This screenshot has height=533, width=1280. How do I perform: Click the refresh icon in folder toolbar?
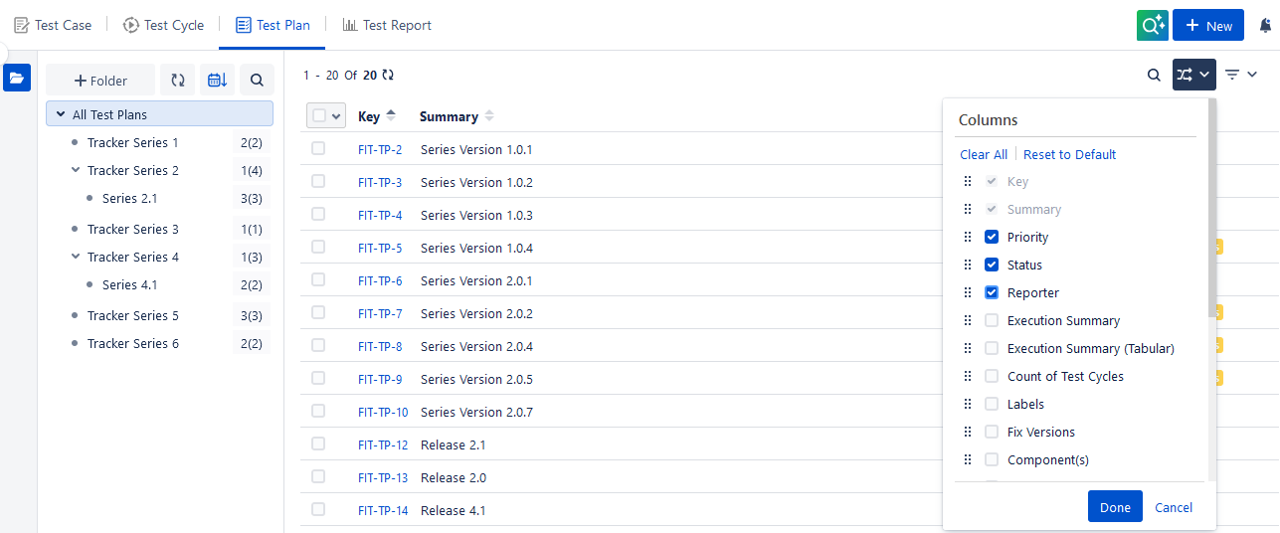click(177, 80)
